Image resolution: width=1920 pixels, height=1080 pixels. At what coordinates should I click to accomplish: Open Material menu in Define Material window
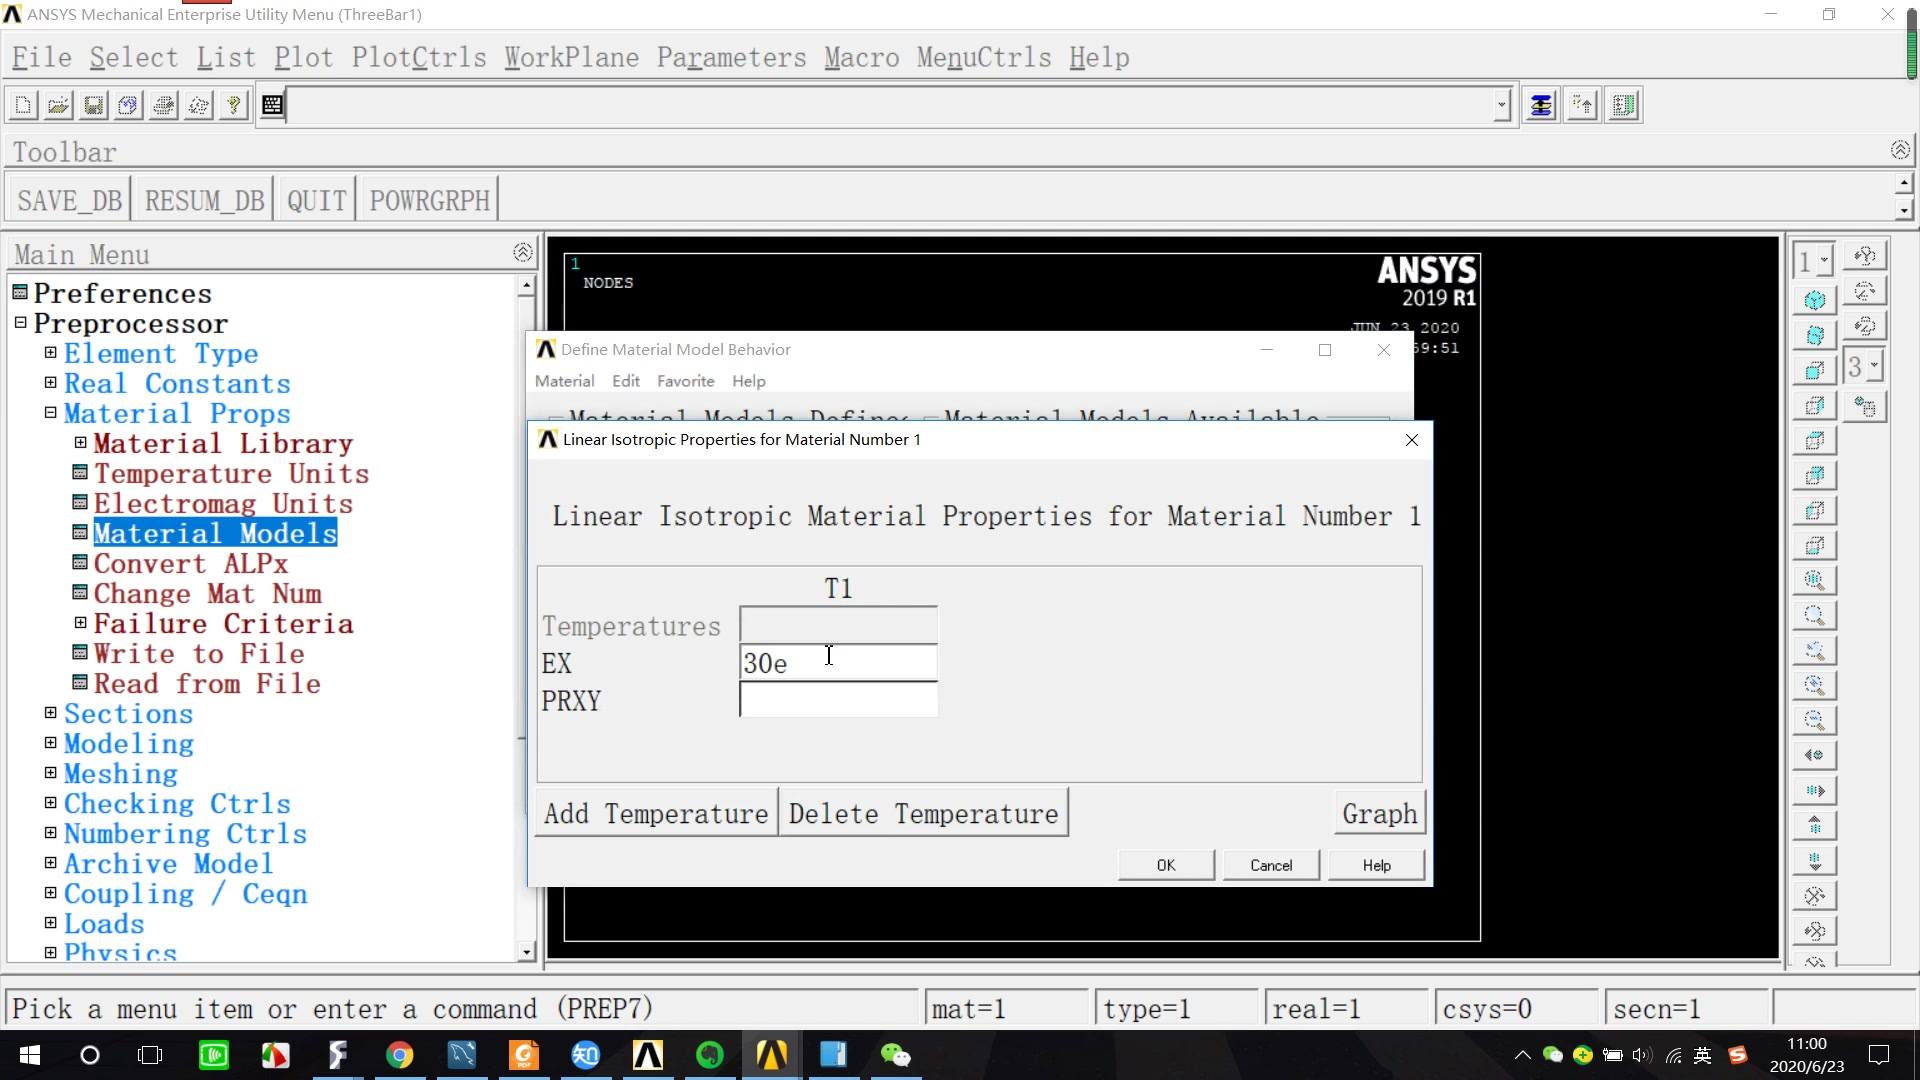point(564,381)
